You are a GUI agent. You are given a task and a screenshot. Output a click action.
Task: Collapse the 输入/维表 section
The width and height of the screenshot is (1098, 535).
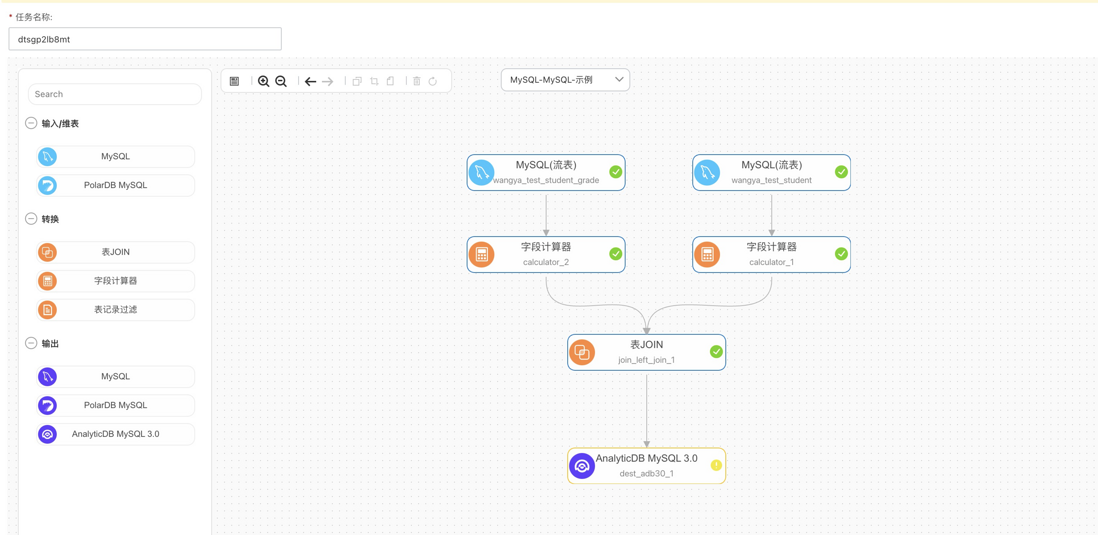click(x=31, y=123)
